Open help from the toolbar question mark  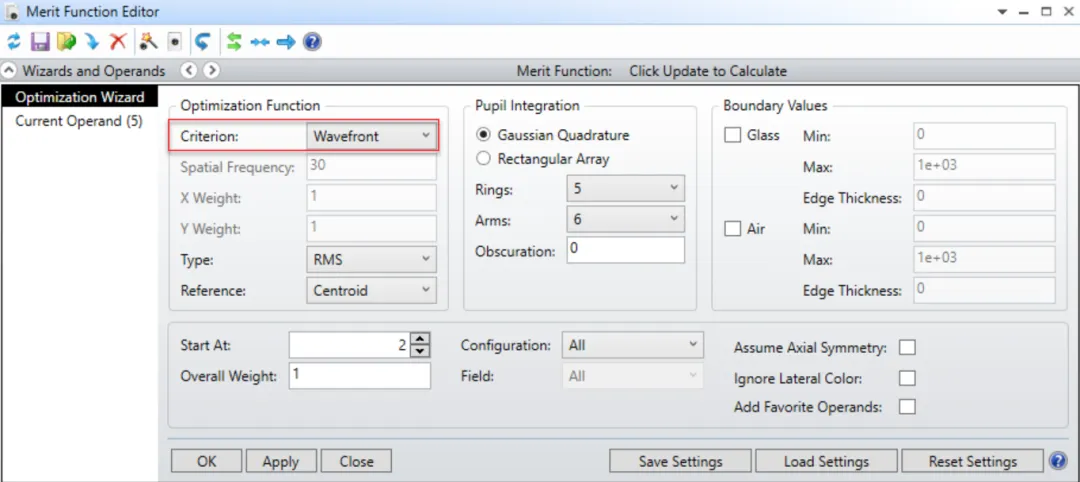[312, 42]
